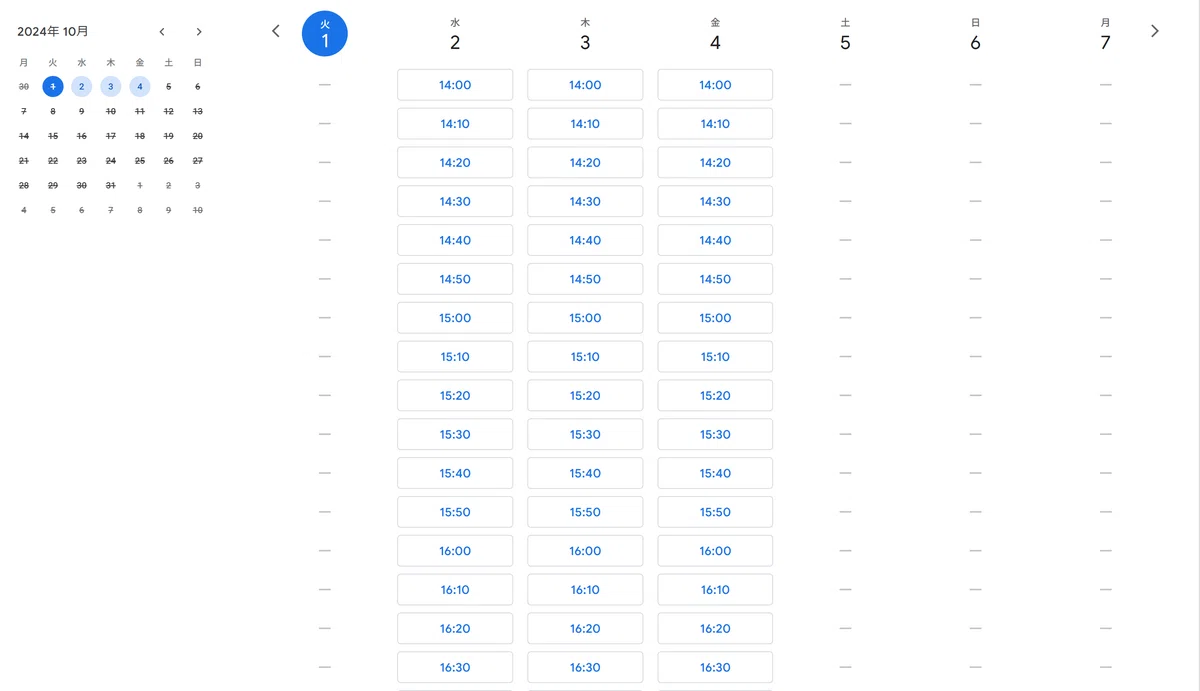The height and width of the screenshot is (691, 1200).
Task: Select highlighted October 1 in mini calendar
Action: tap(53, 86)
